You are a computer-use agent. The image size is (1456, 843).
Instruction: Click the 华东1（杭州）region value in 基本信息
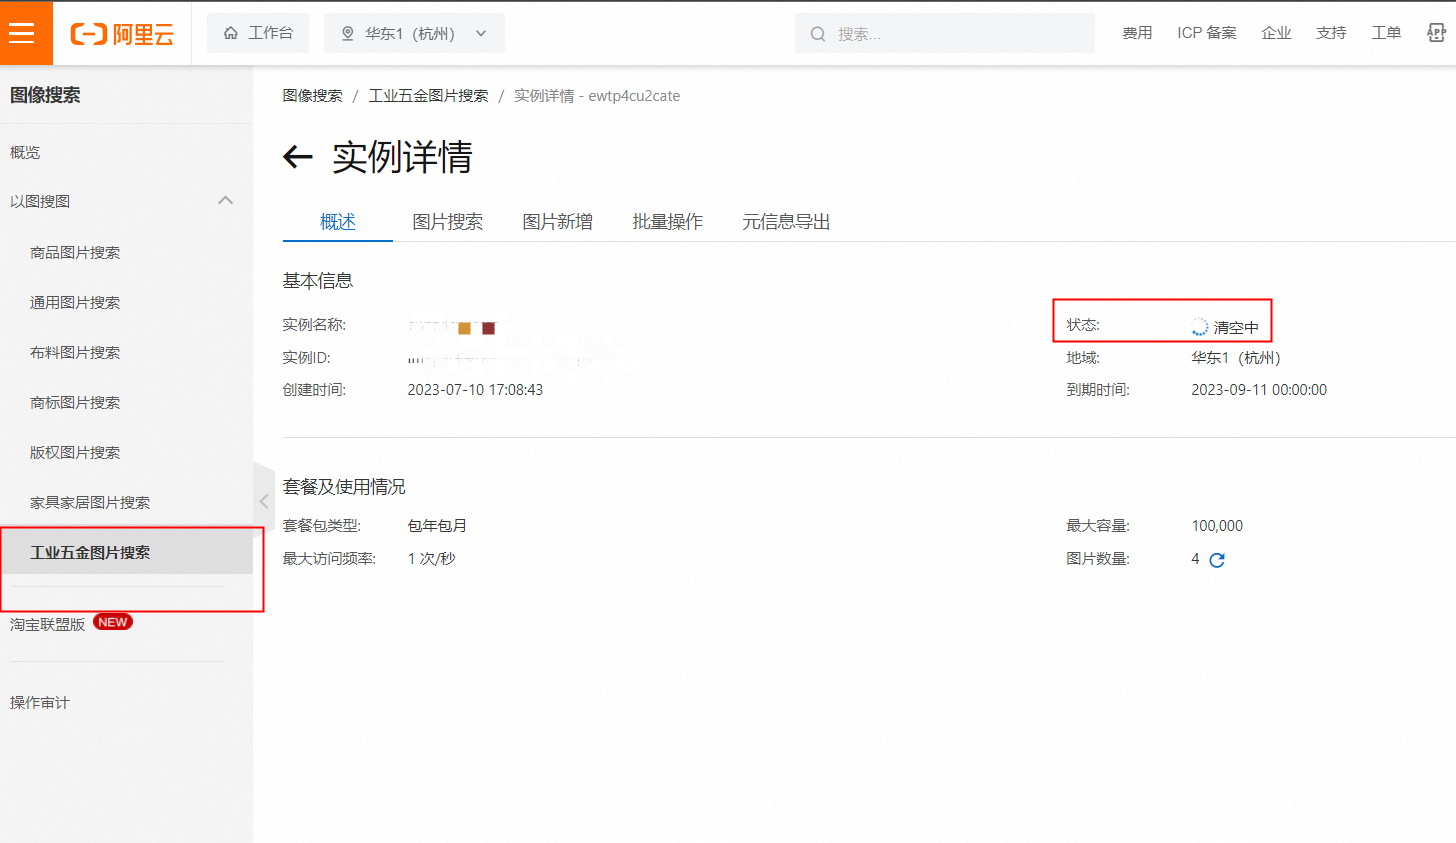coord(1236,358)
